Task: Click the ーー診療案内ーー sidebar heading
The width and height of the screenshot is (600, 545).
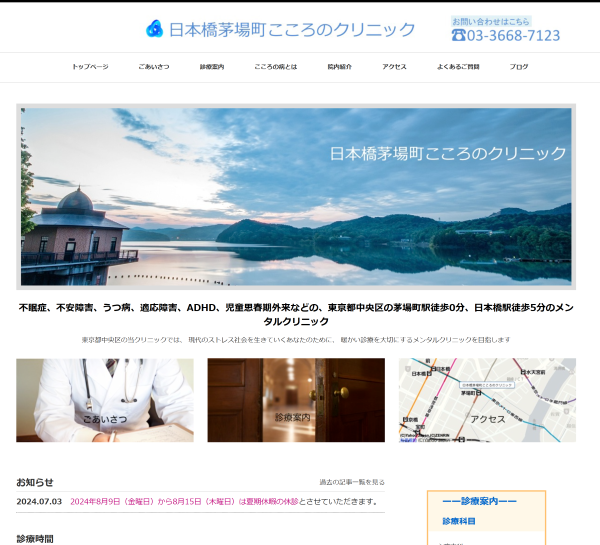Action: (479, 501)
